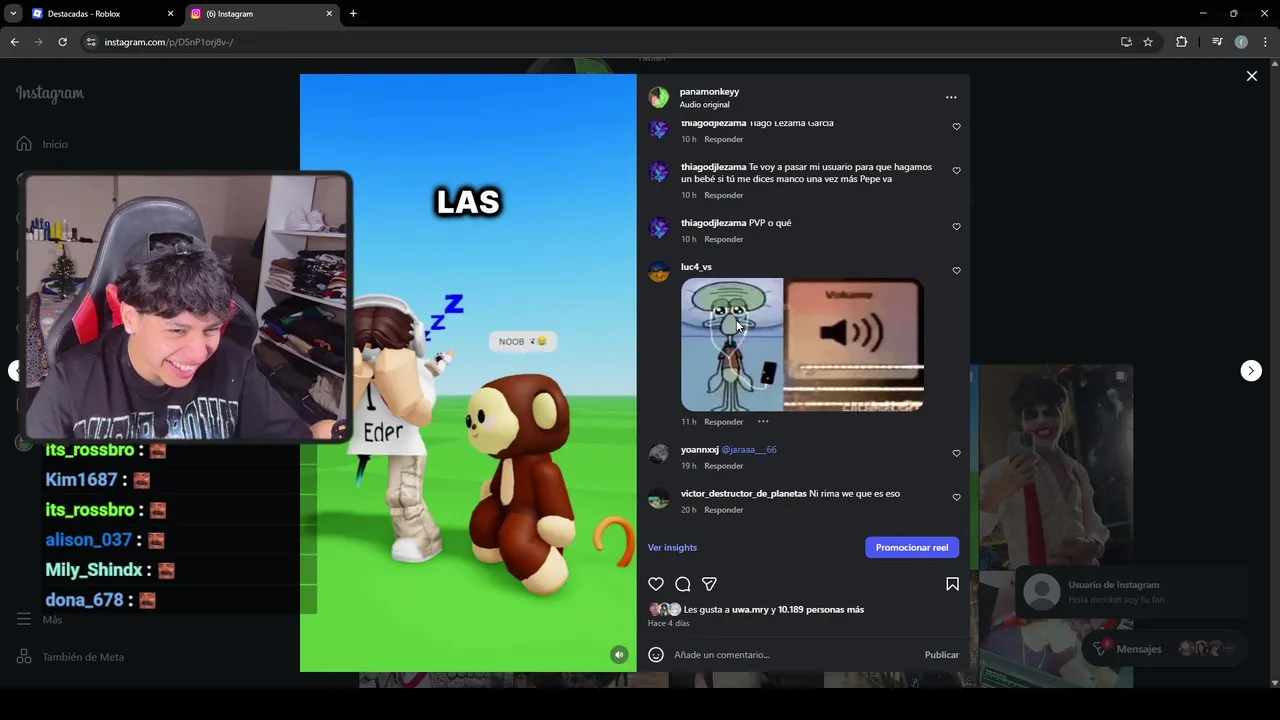Close the Instagram tab
The height and width of the screenshot is (720, 1280).
tap(329, 14)
